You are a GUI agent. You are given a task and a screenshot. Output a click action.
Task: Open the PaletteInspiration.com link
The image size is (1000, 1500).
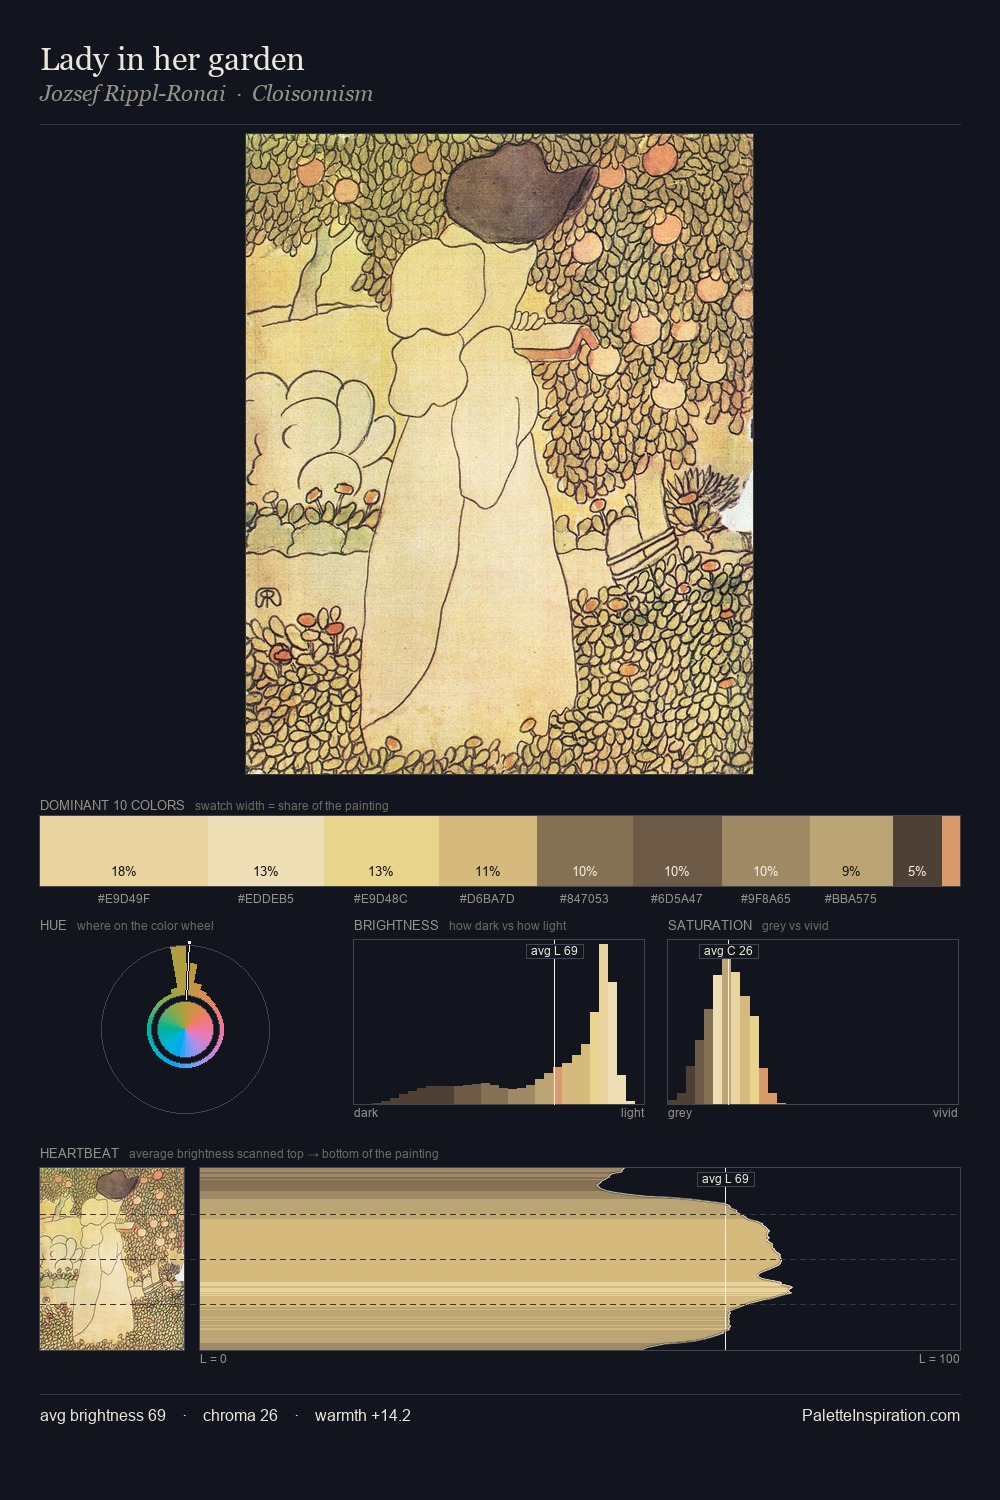(x=881, y=1415)
